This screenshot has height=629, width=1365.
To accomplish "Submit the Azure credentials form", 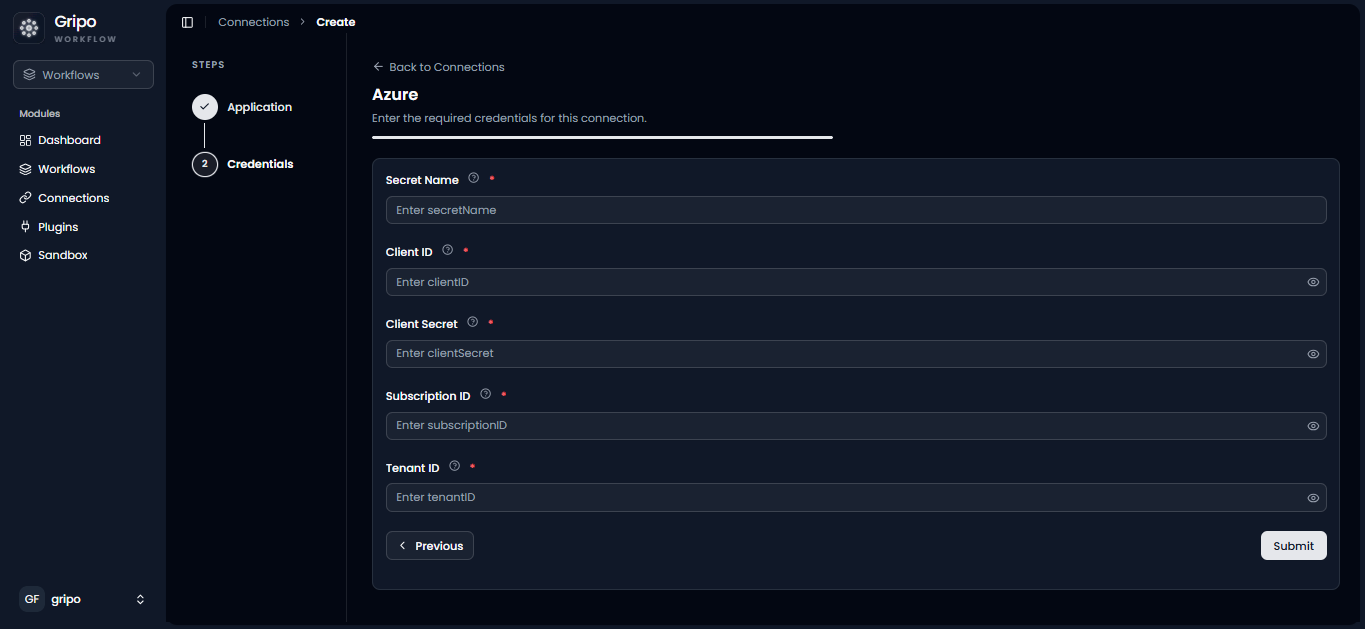I will coord(1293,546).
